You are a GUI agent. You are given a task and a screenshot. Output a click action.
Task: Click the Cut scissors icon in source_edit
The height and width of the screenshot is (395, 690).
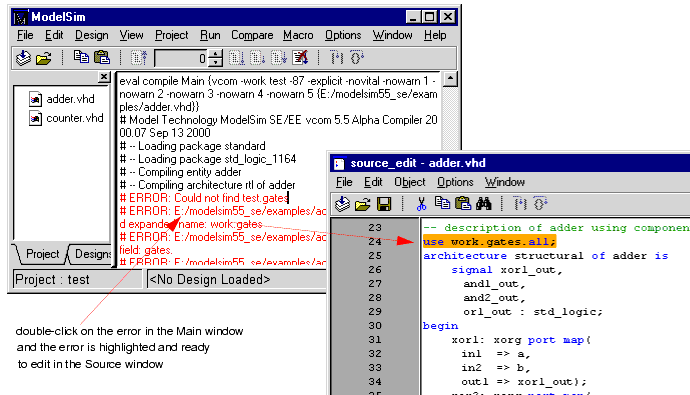tap(421, 204)
